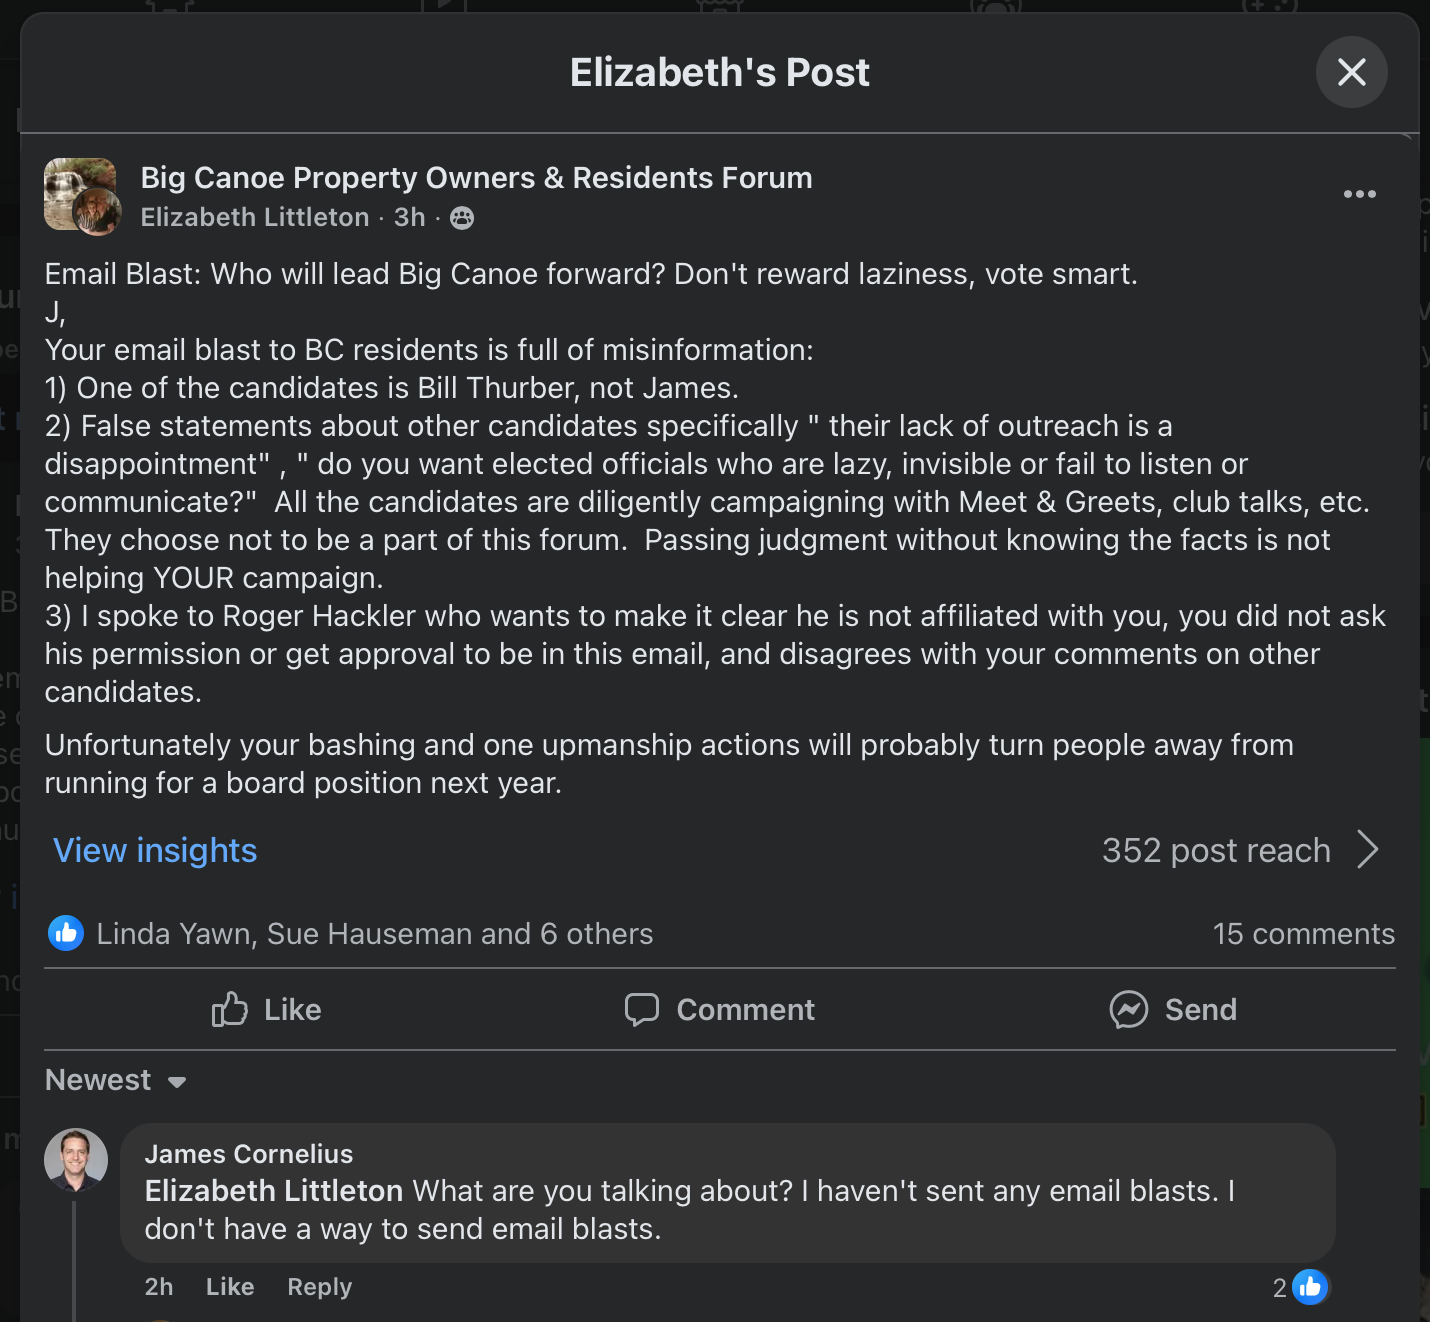Open the three-dot post options menu
Screen dimensions: 1430x1322
pos(1359,194)
